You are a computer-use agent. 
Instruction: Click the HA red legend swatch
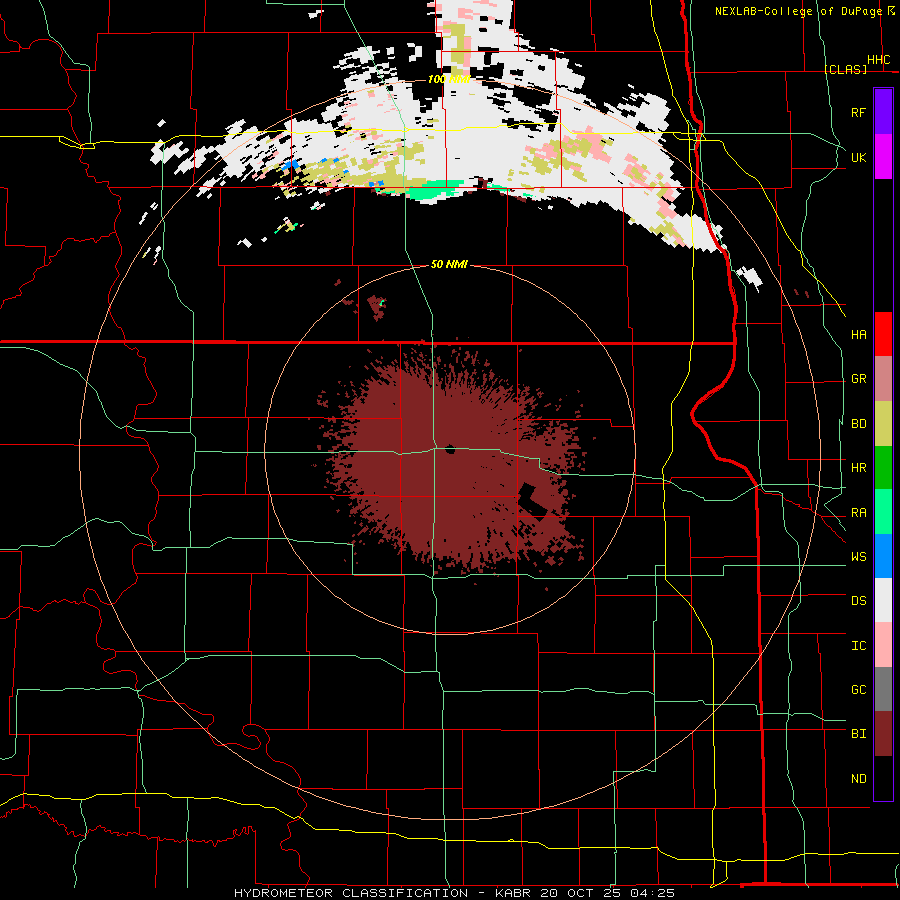(883, 334)
